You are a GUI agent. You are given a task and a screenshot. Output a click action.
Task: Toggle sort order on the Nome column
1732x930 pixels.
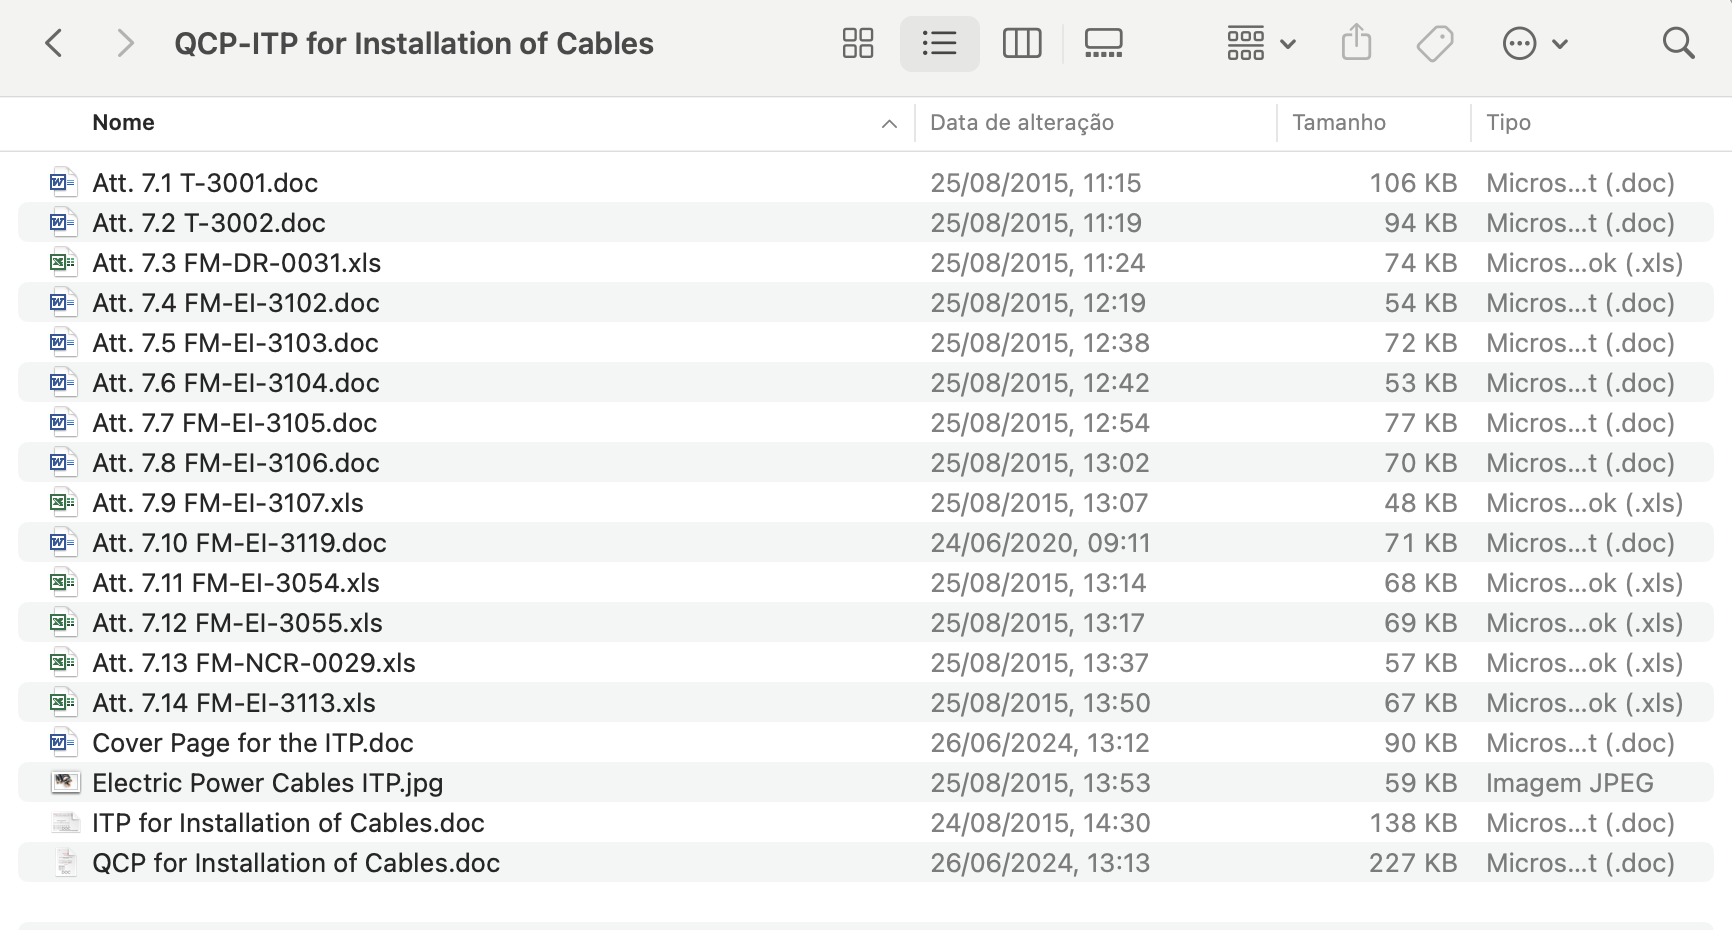[123, 122]
